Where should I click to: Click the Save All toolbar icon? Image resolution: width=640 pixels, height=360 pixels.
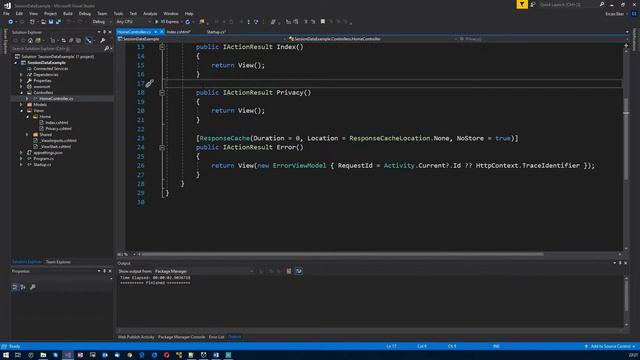[x=58, y=22]
